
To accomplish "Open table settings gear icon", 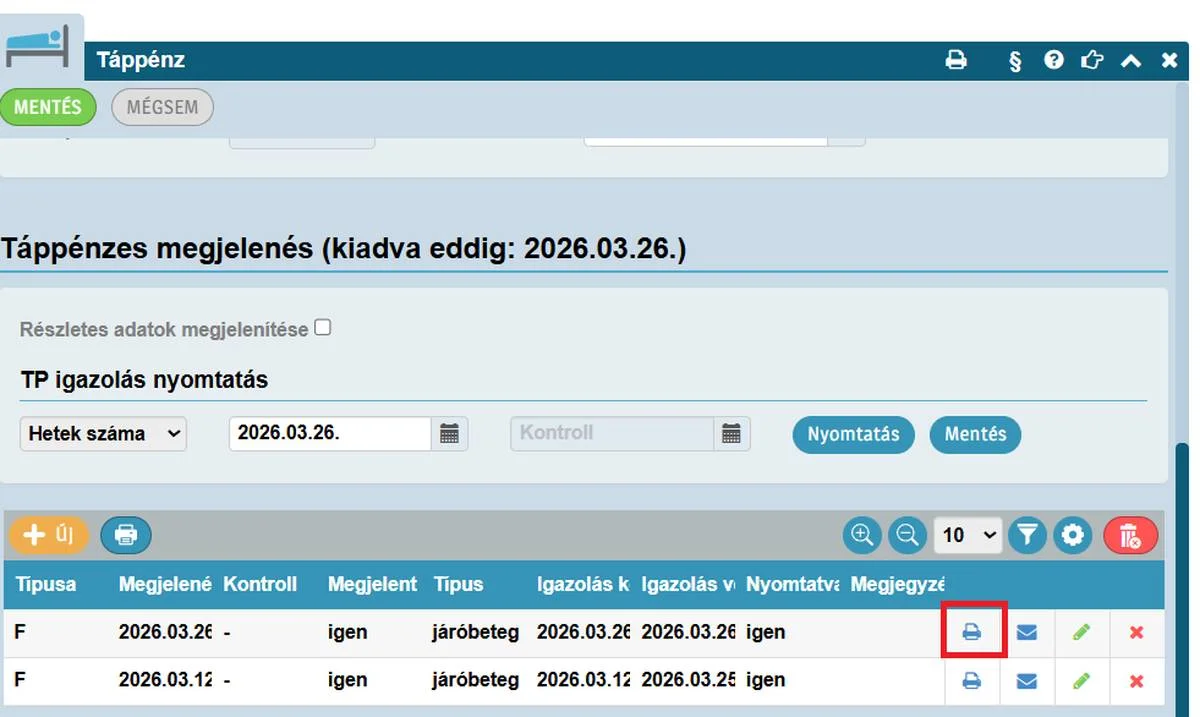I will pos(1073,535).
